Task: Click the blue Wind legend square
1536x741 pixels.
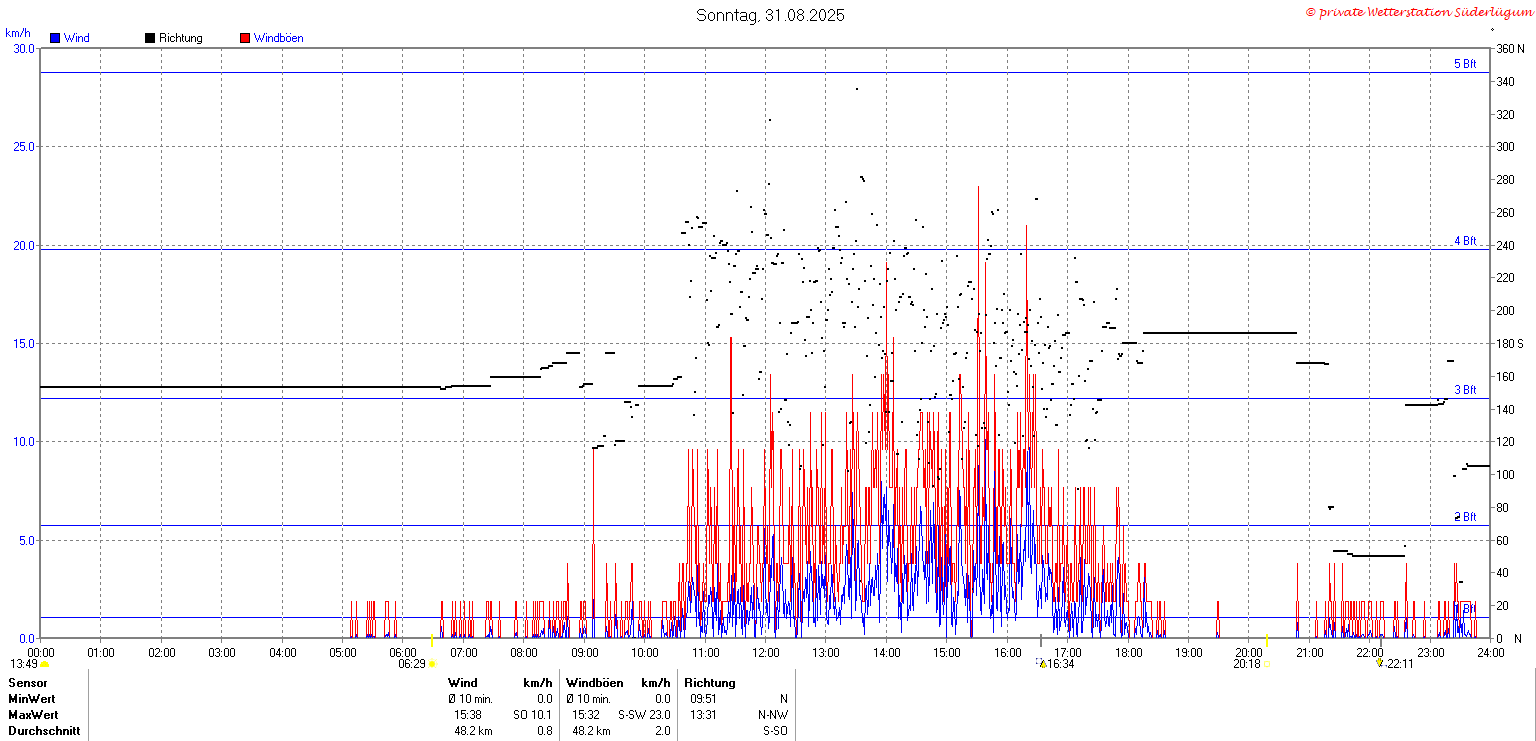Action: pos(55,38)
